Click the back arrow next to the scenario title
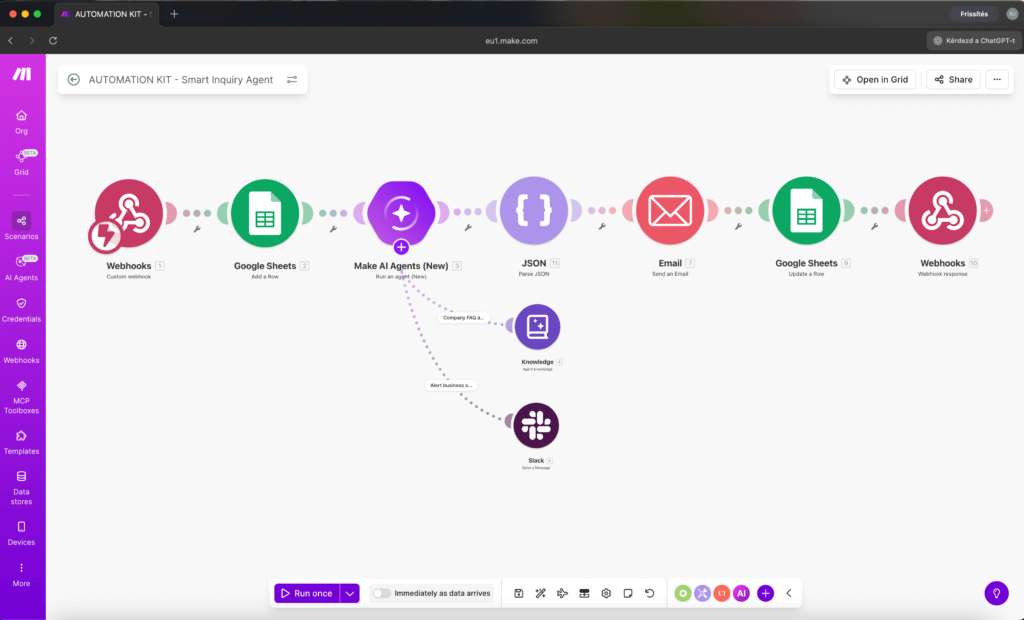 pyautogui.click(x=73, y=79)
